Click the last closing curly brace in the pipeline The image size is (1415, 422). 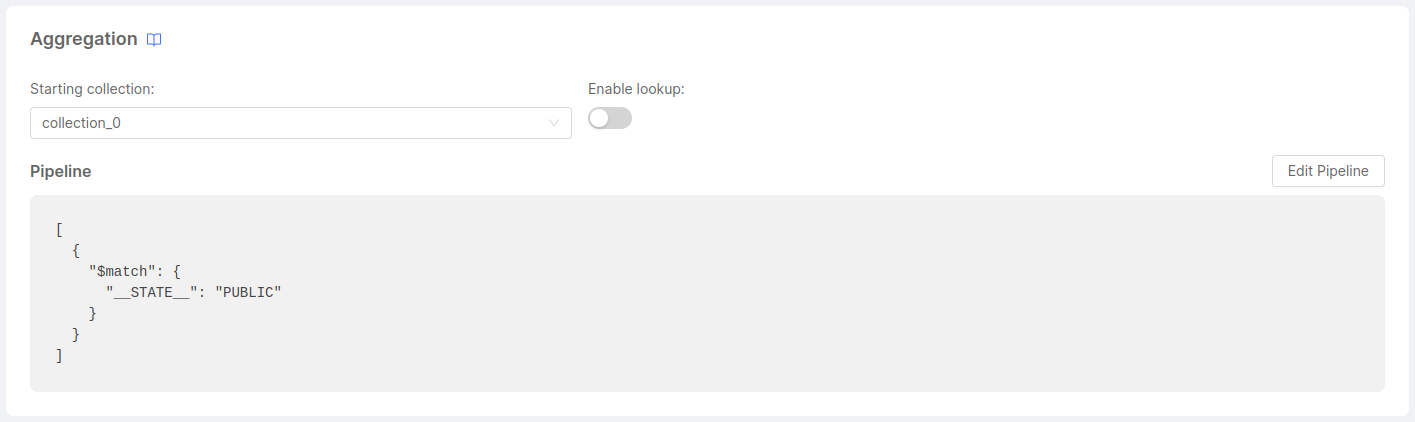[76, 334]
